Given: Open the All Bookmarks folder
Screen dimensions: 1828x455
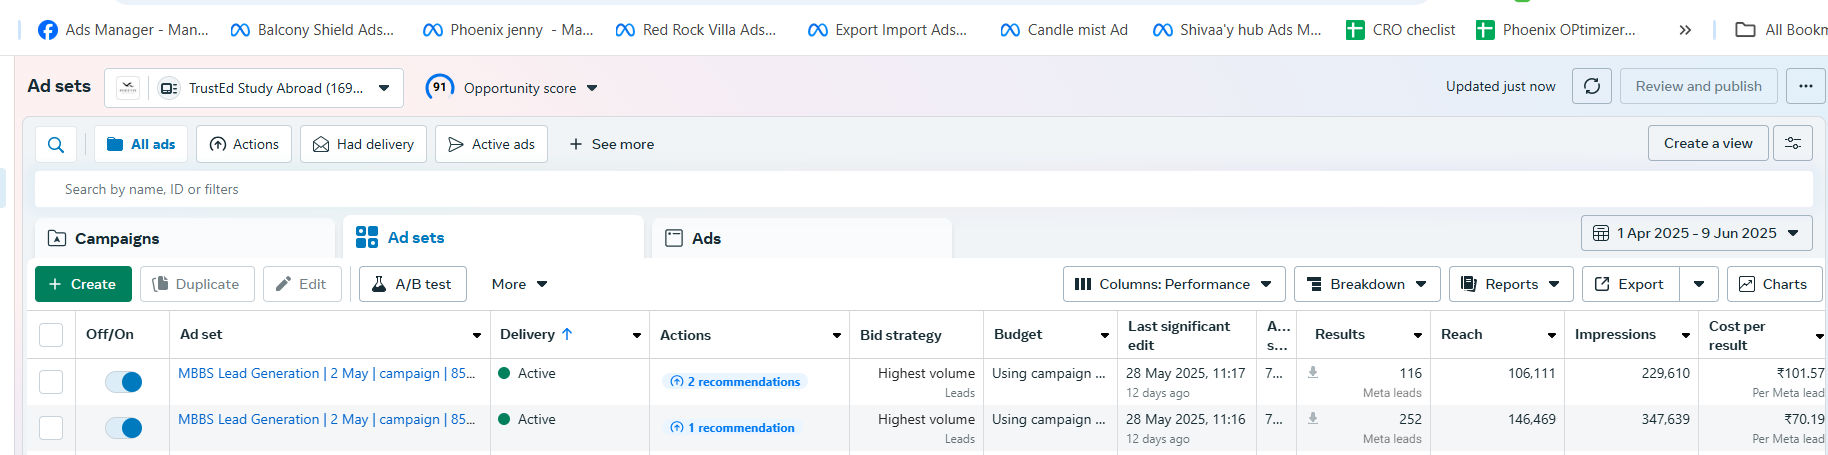Looking at the screenshot, I should (x=1781, y=30).
